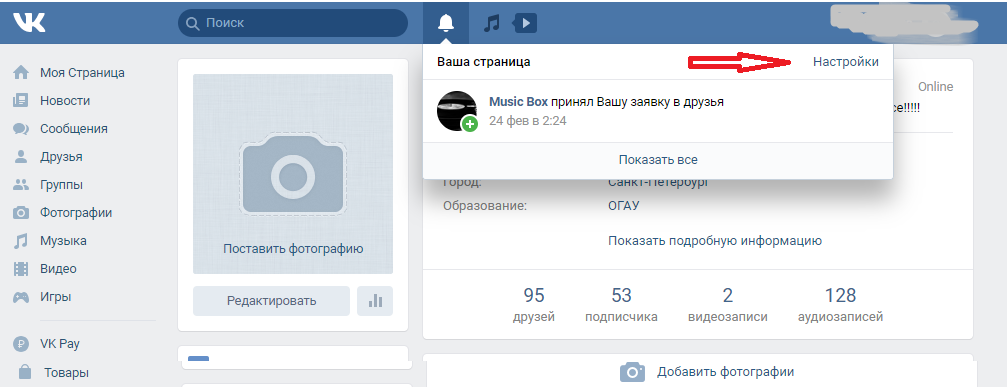The height and width of the screenshot is (387, 1007).
Task: Click Настройки in notifications popup
Action: pos(846,62)
